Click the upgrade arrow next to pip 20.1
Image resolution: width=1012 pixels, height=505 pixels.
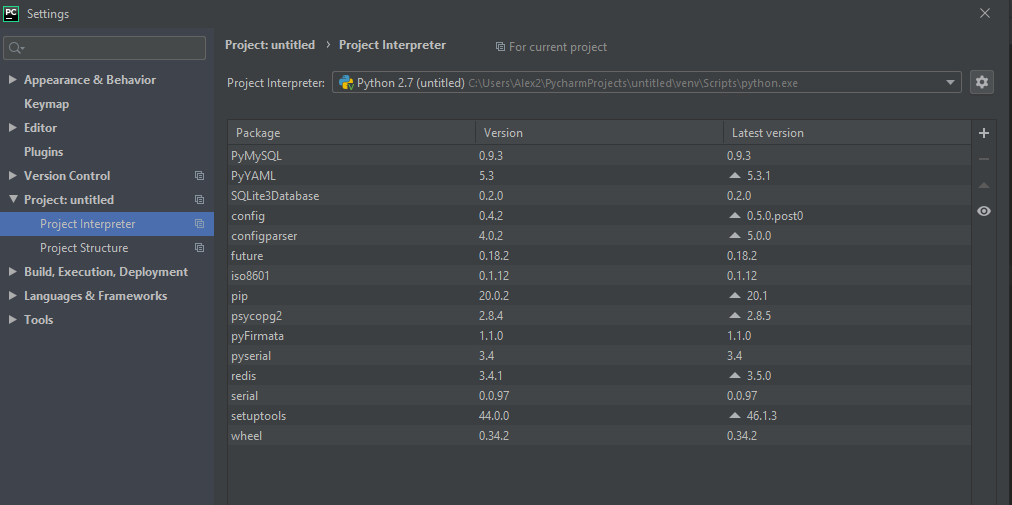734,296
